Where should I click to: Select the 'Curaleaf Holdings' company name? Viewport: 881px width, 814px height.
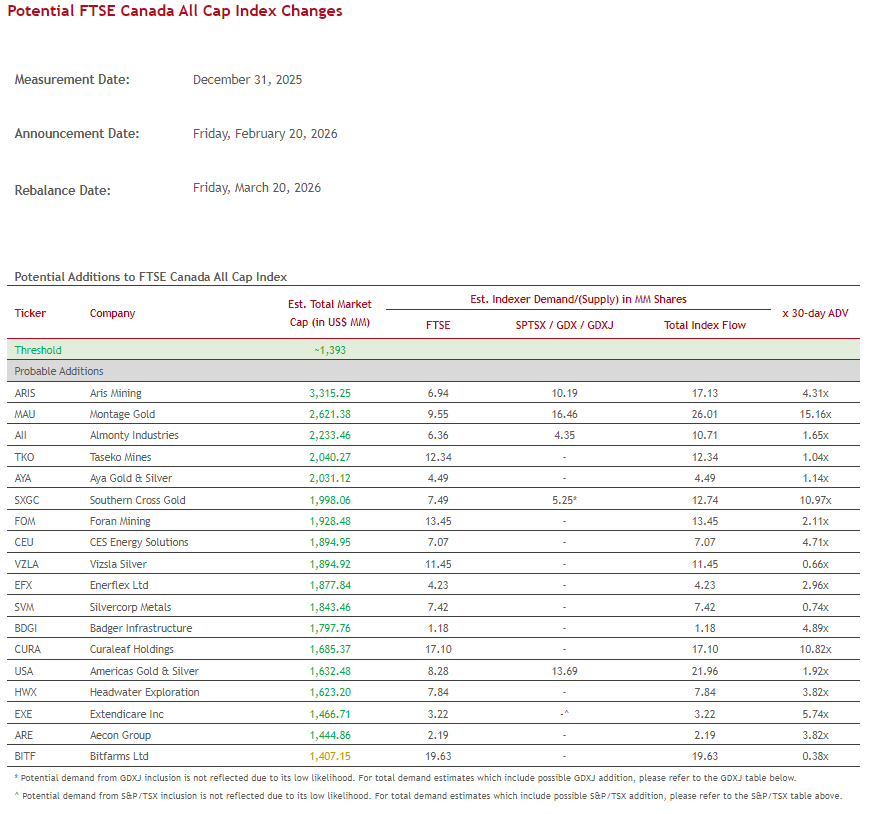click(131, 649)
